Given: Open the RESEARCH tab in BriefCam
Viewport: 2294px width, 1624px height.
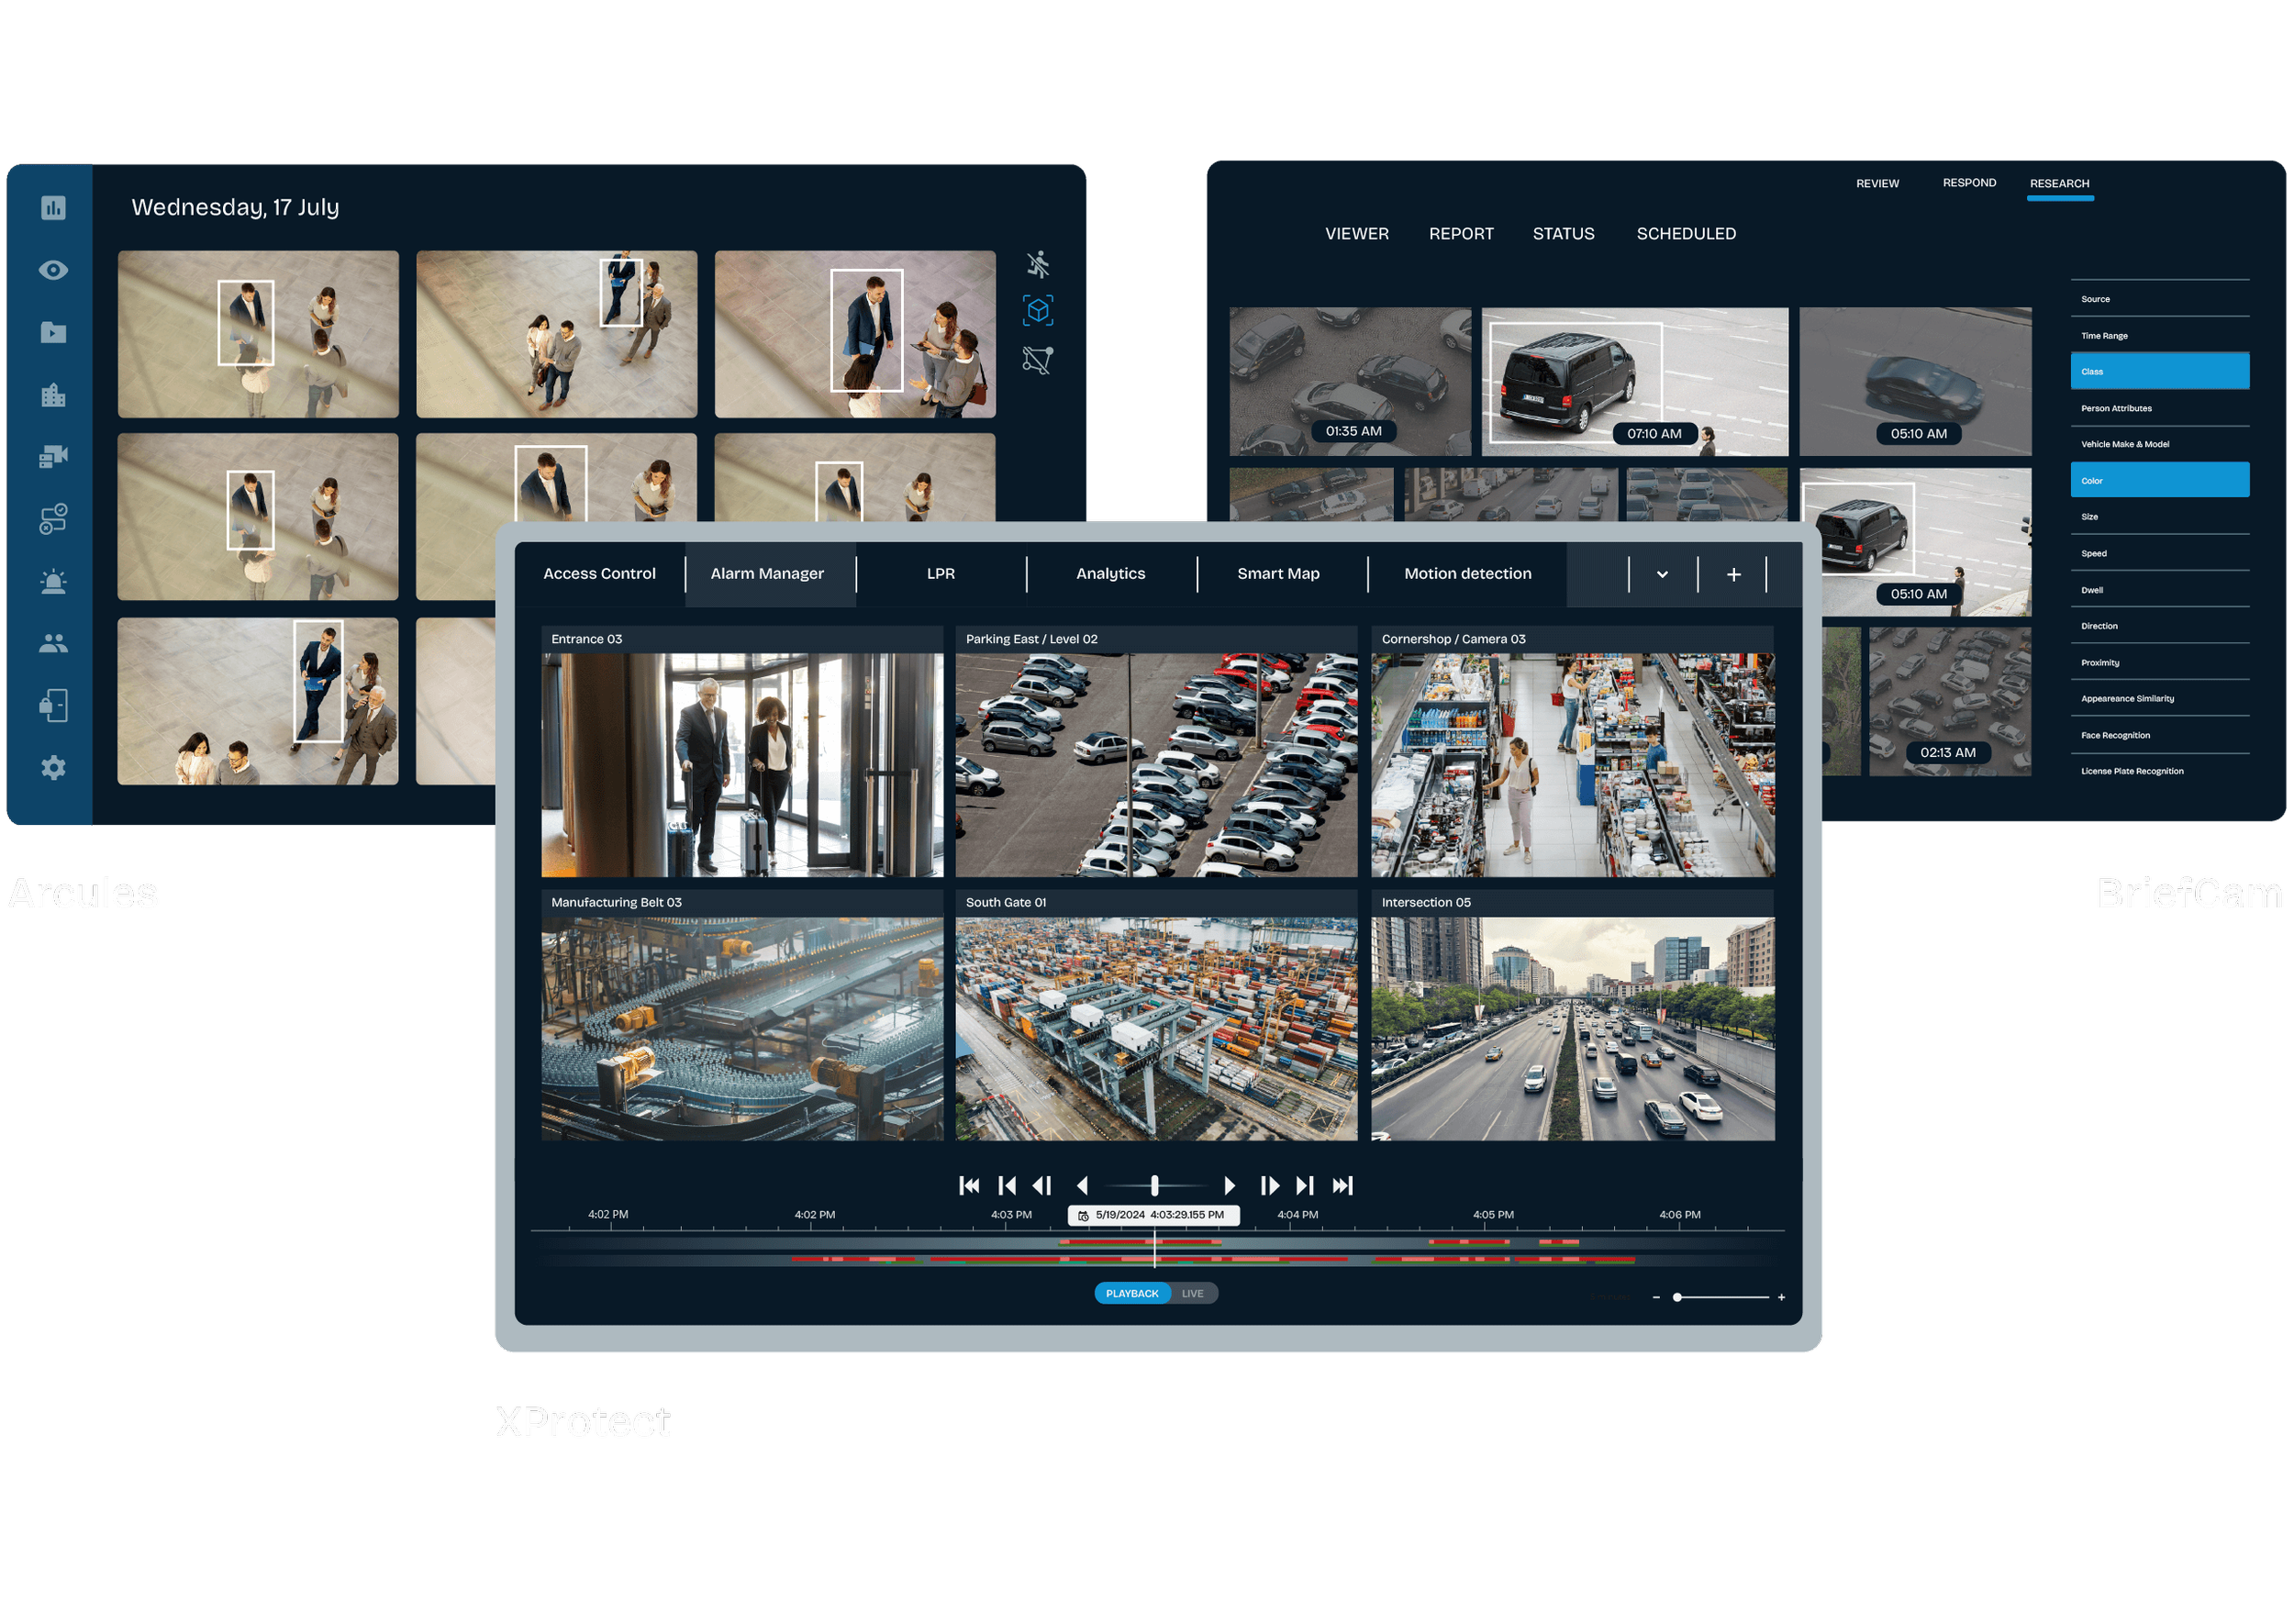Looking at the screenshot, I should tap(2059, 183).
